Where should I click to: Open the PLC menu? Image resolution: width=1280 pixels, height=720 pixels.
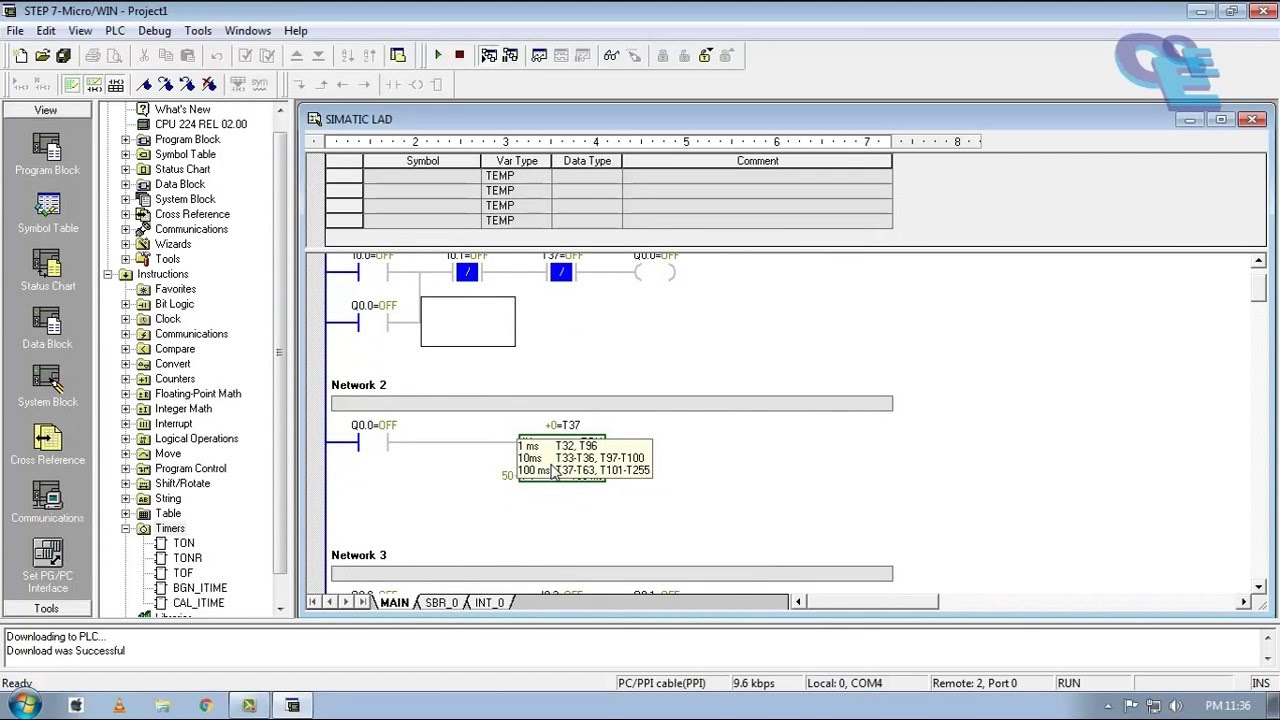pyautogui.click(x=115, y=31)
